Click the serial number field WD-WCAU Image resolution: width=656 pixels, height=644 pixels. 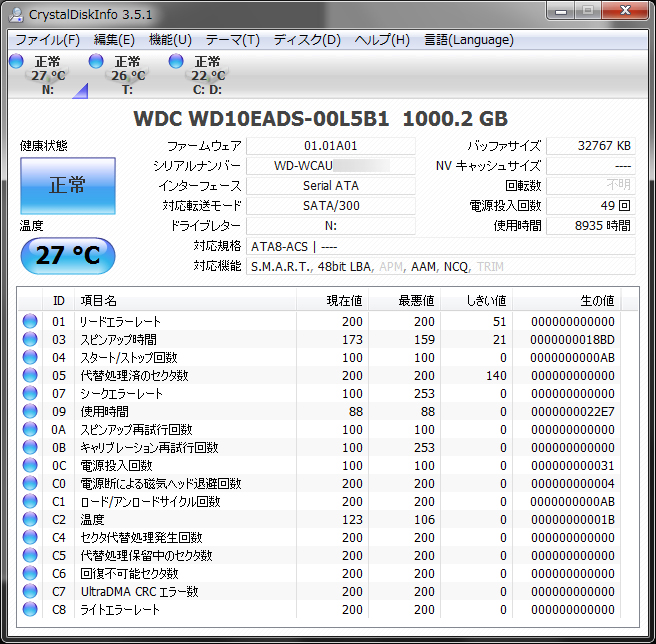[x=331, y=166]
